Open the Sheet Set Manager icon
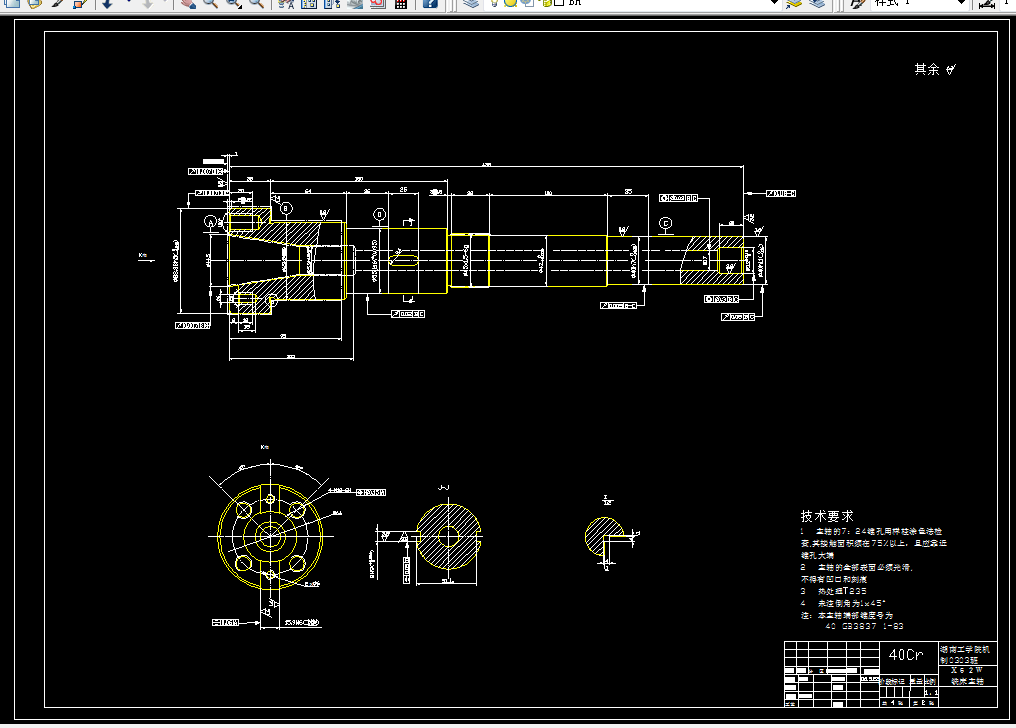The image size is (1016, 728). pyautogui.click(x=354, y=3)
